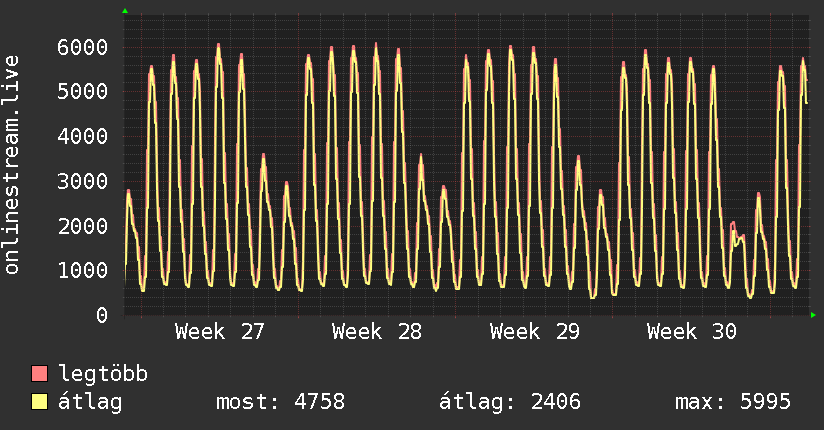The width and height of the screenshot is (824, 430).
Task: Click the 0 y-axis label
Action: (x=102, y=315)
